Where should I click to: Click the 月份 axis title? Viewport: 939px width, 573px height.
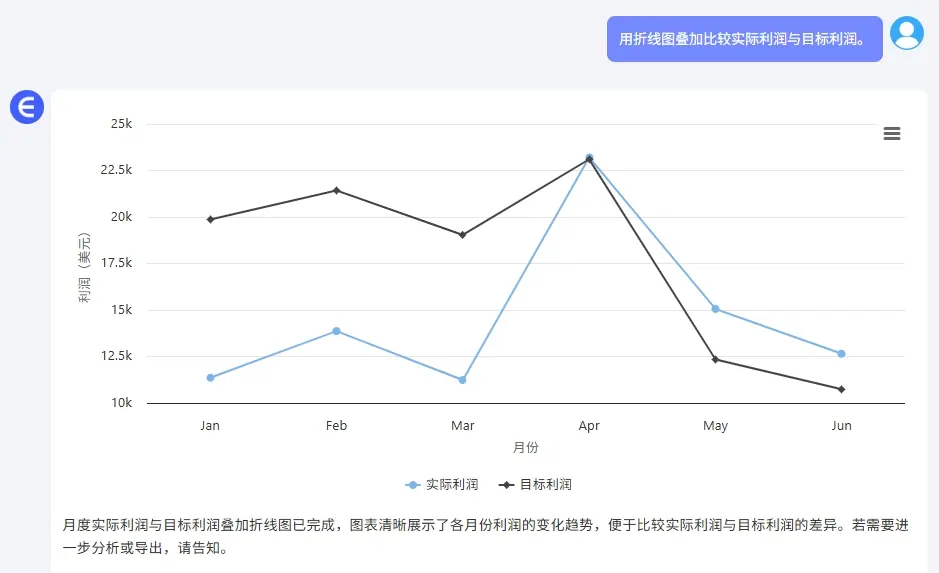point(526,447)
